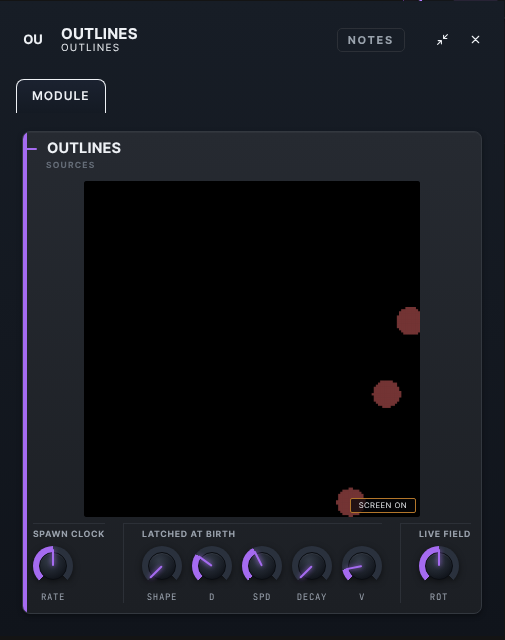This screenshot has width=505, height=640.
Task: Toggle the SCREEN ON button
Action: tap(383, 505)
